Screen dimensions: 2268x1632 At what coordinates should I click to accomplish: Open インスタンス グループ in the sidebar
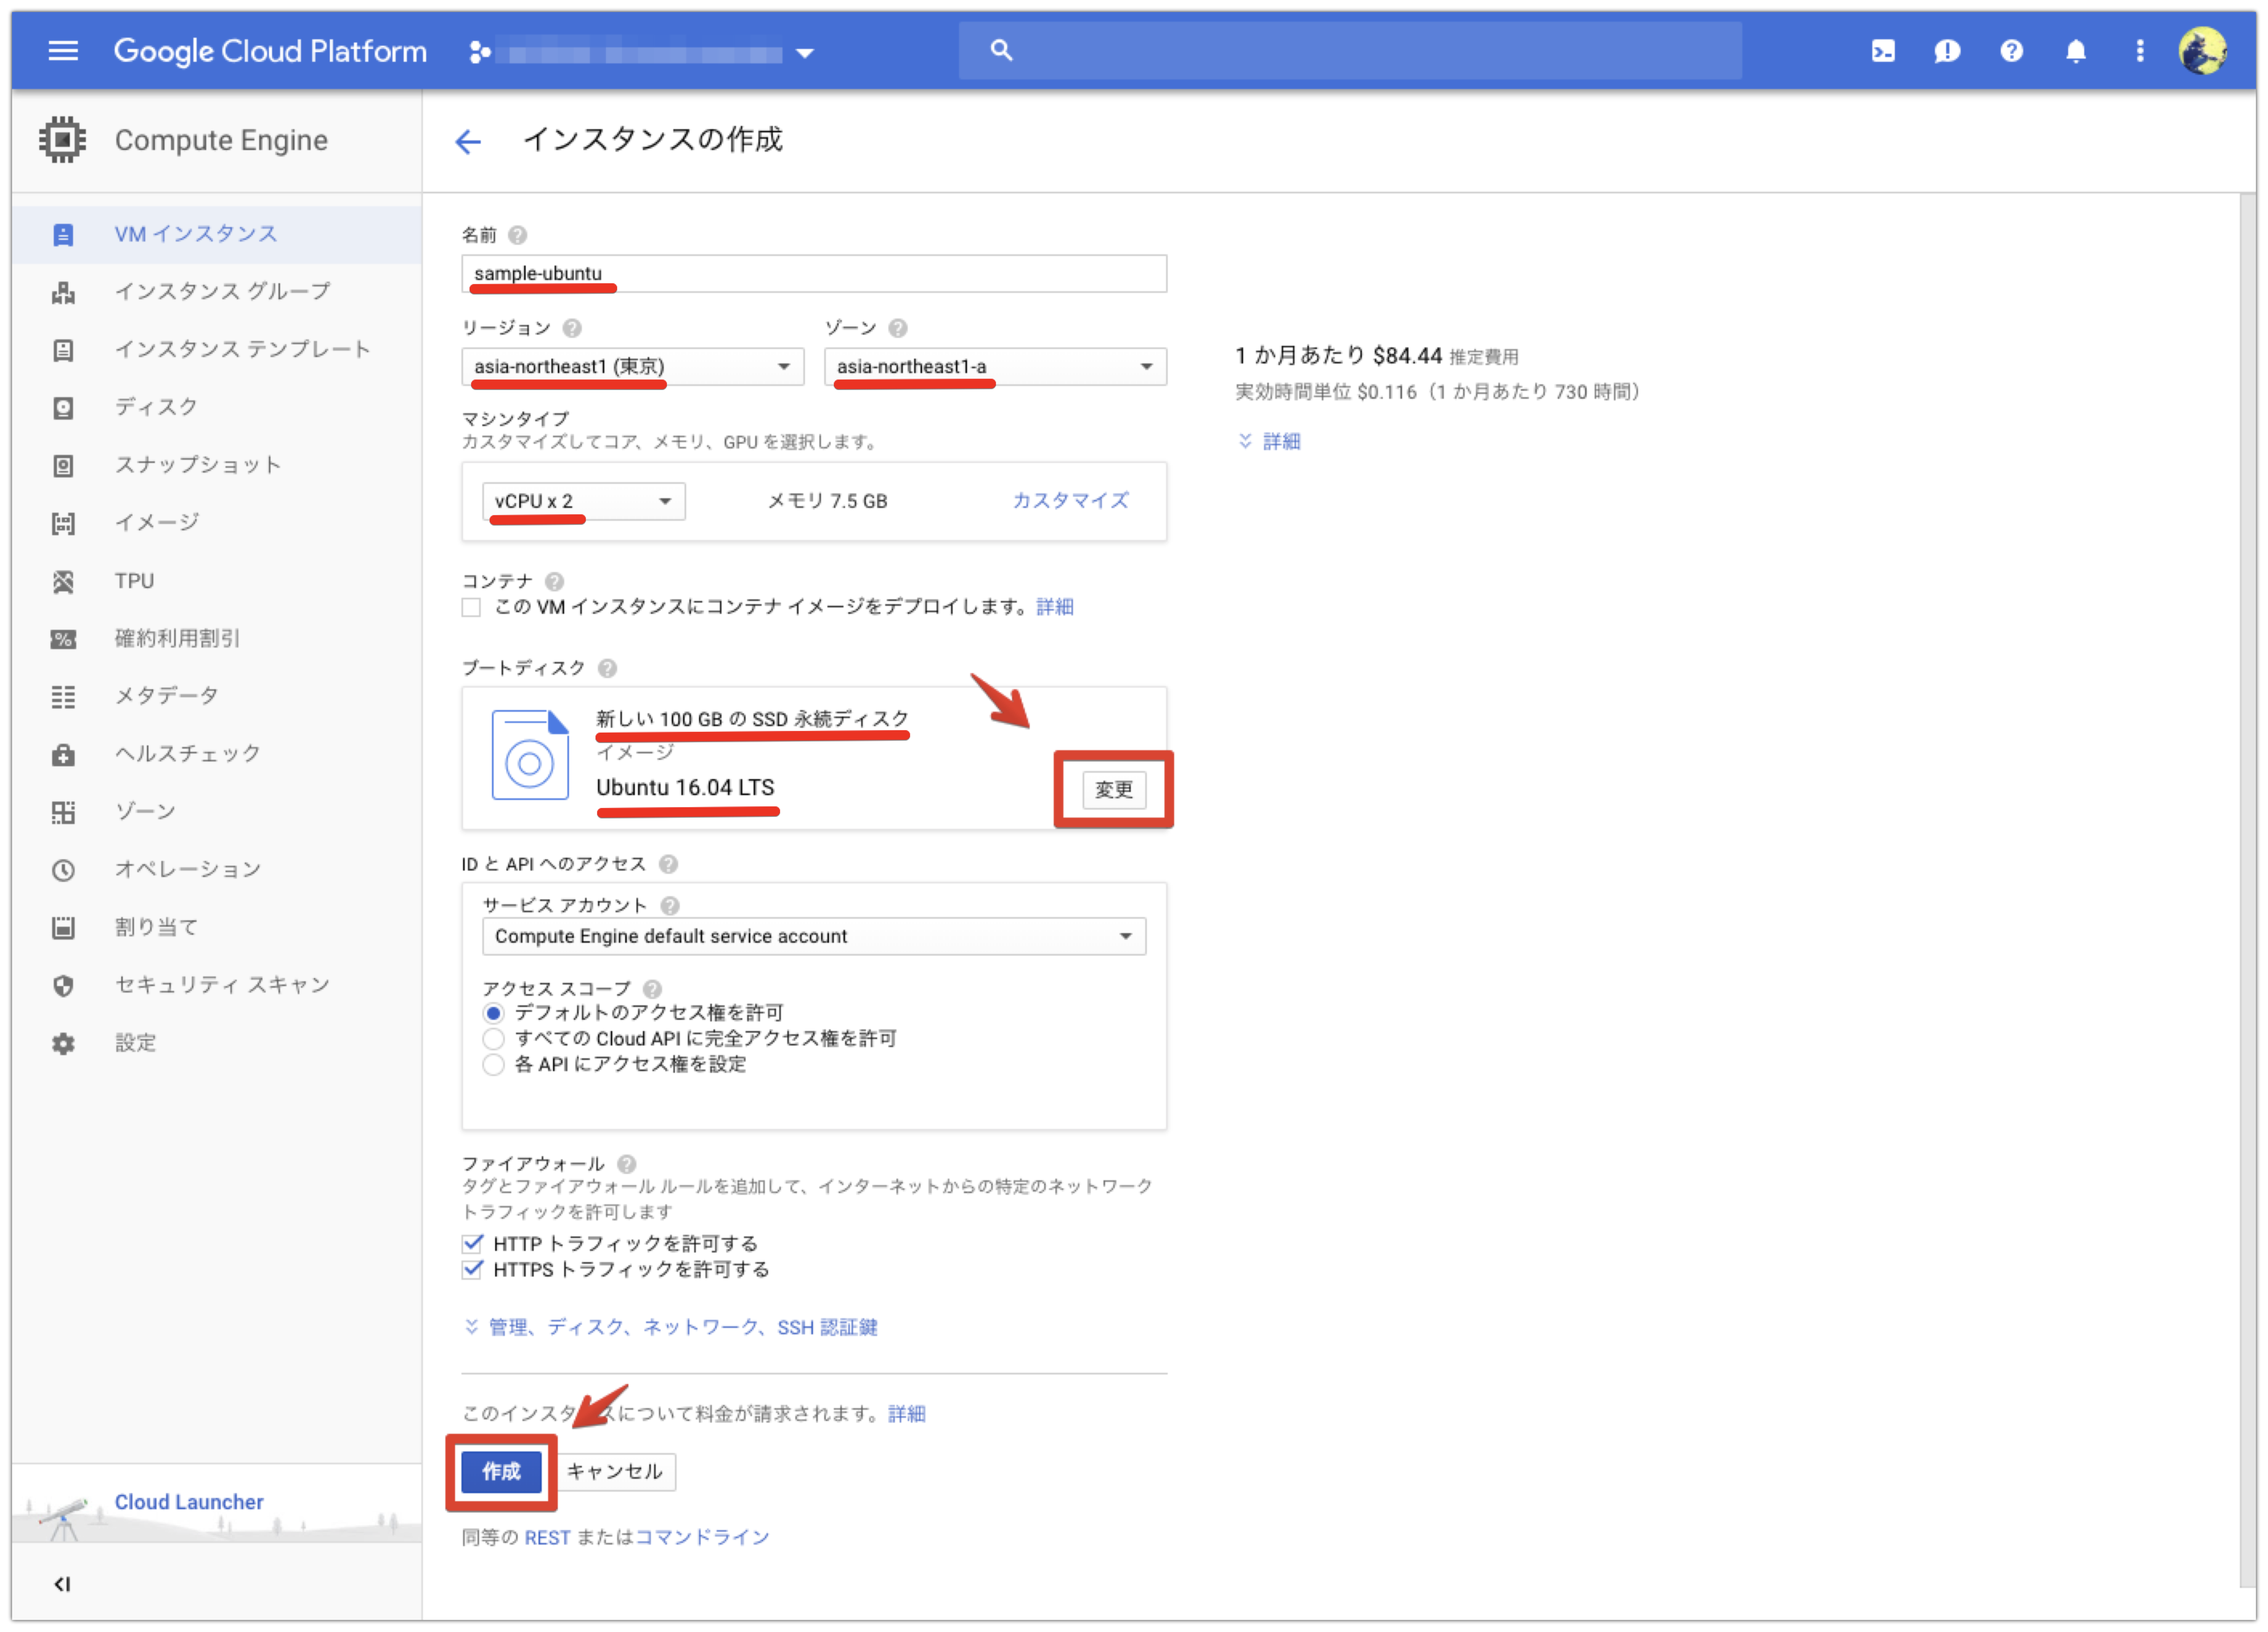pyautogui.click(x=216, y=292)
